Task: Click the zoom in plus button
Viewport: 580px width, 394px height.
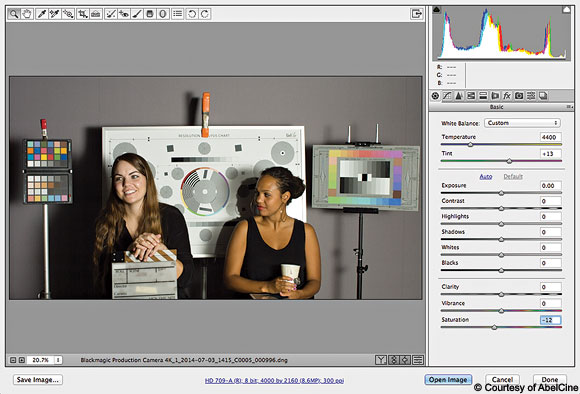Action: tap(22, 360)
